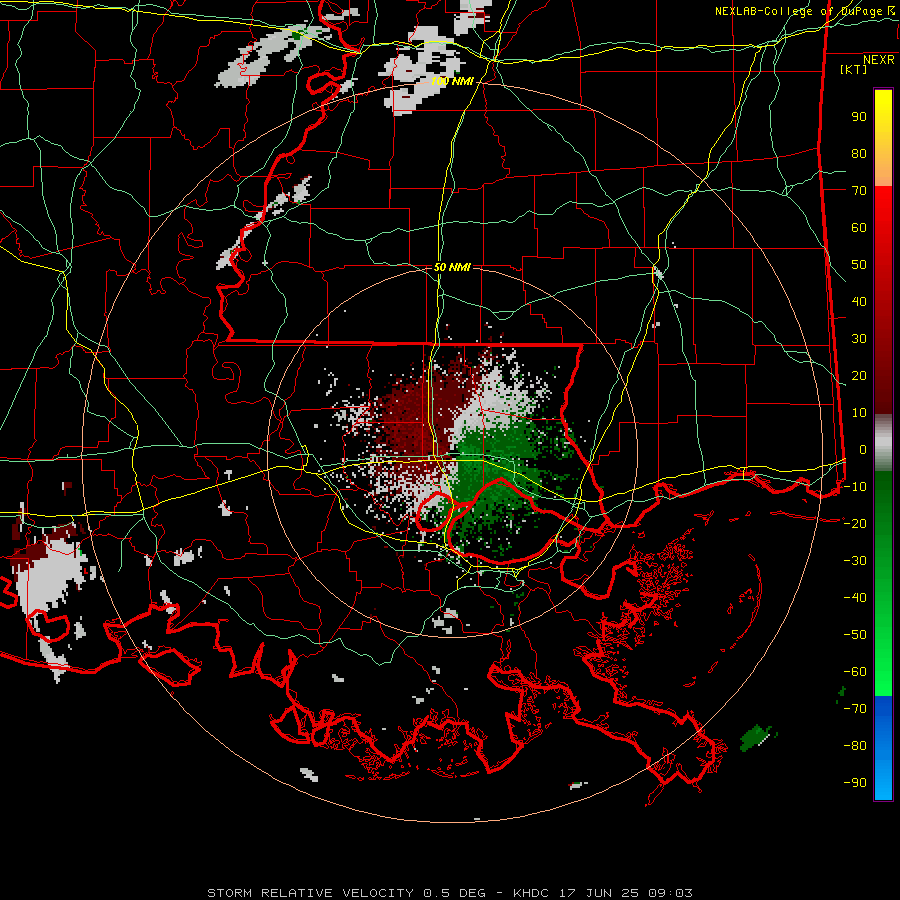The image size is (900, 900).
Task: Click the 80 value on color scale
Action: (859, 154)
